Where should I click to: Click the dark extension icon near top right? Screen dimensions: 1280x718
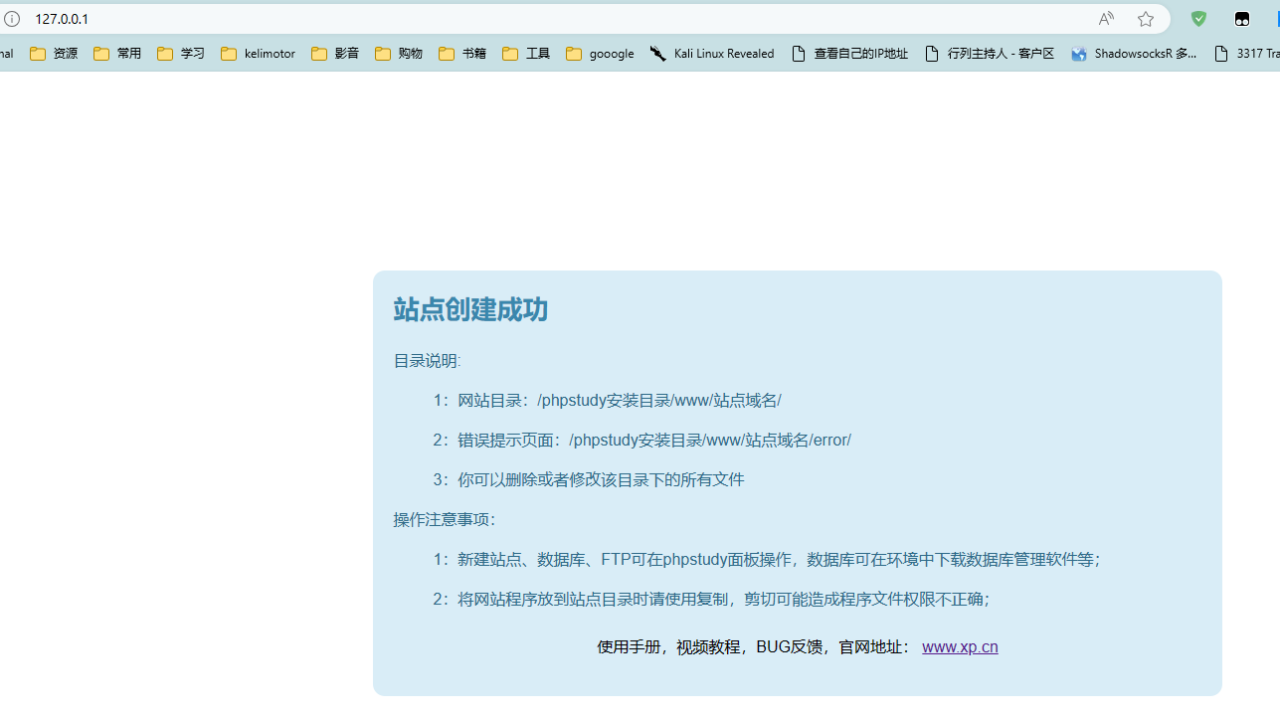1241,18
